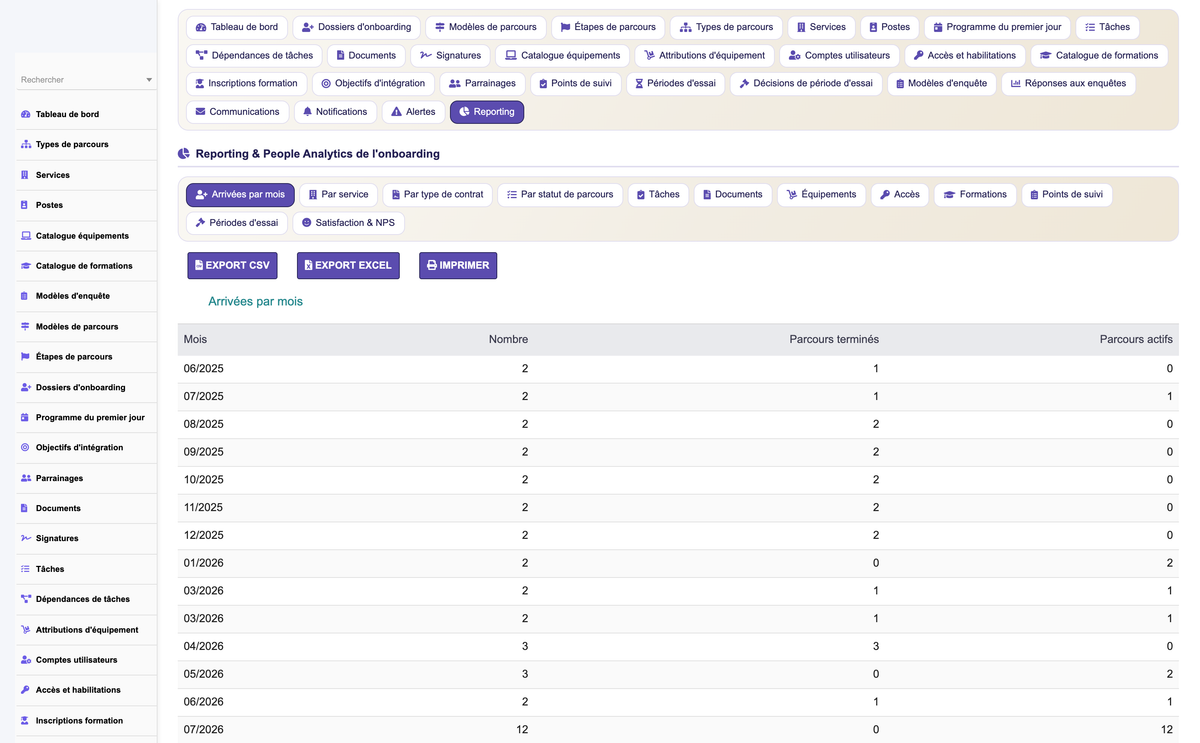Switch to Par type de contrat tab

coord(438,195)
